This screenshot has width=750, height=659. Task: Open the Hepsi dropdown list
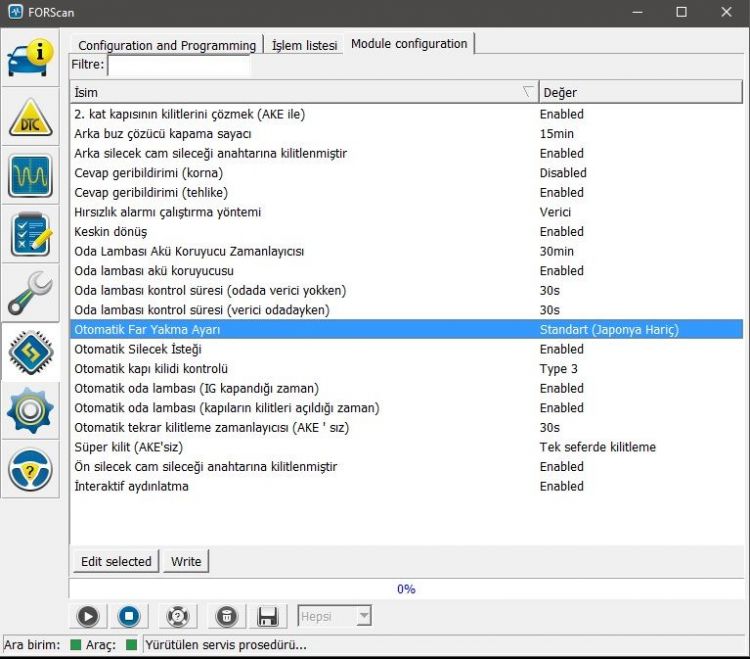[x=334, y=616]
